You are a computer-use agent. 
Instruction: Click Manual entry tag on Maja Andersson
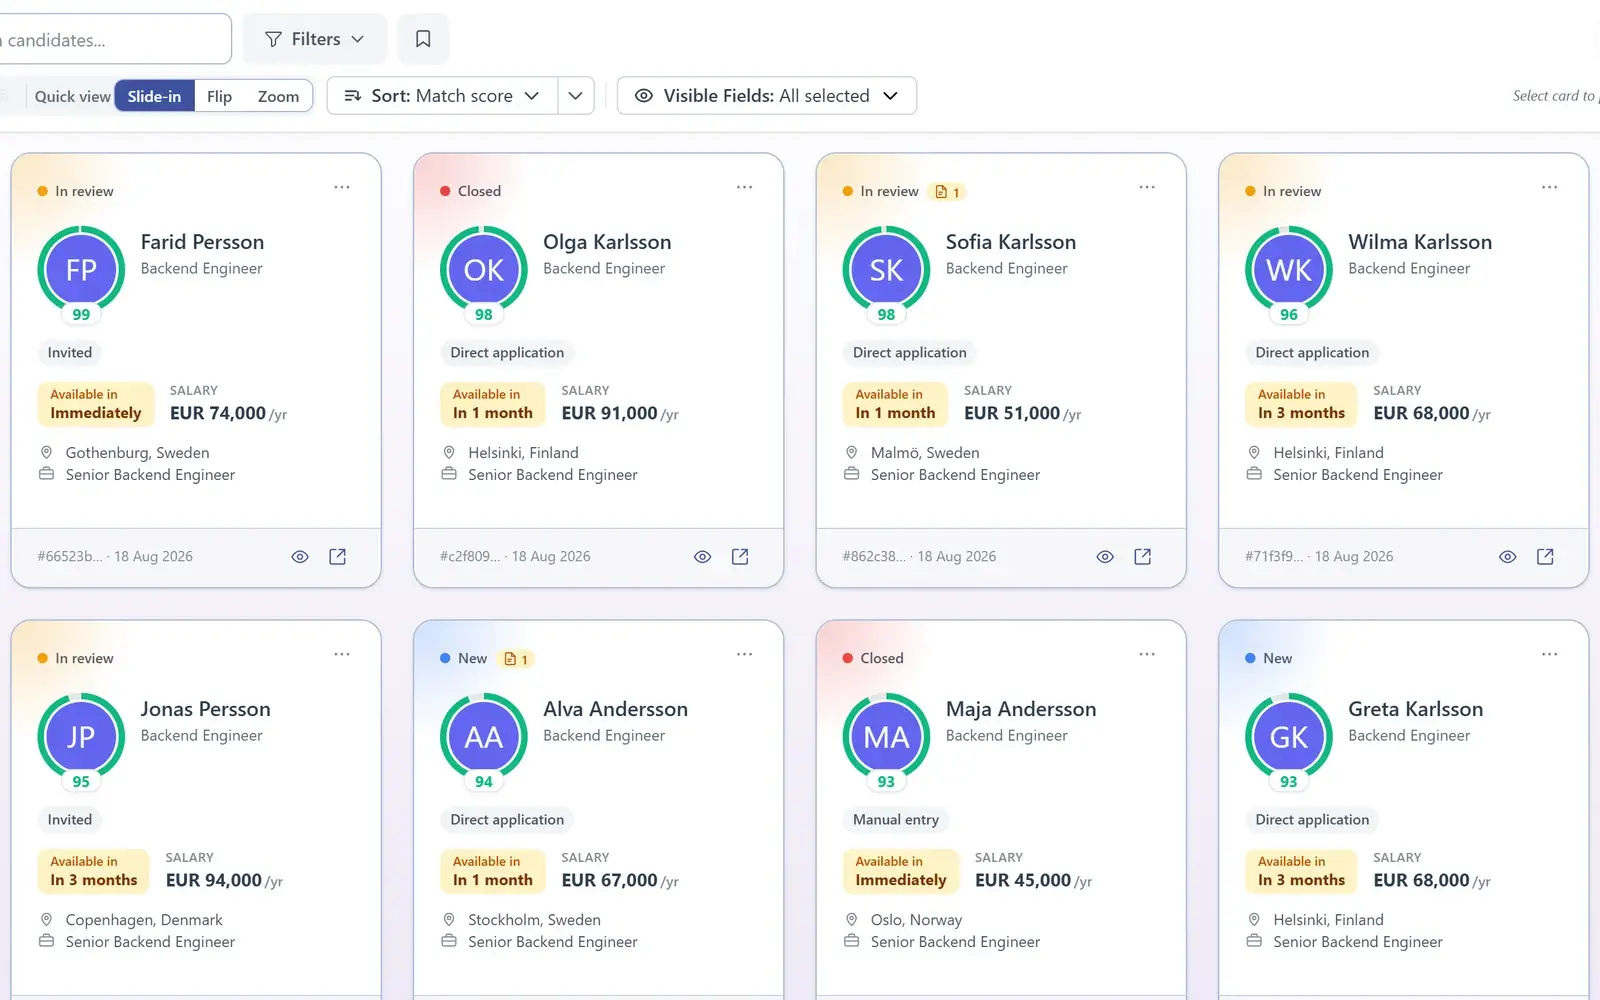896,820
